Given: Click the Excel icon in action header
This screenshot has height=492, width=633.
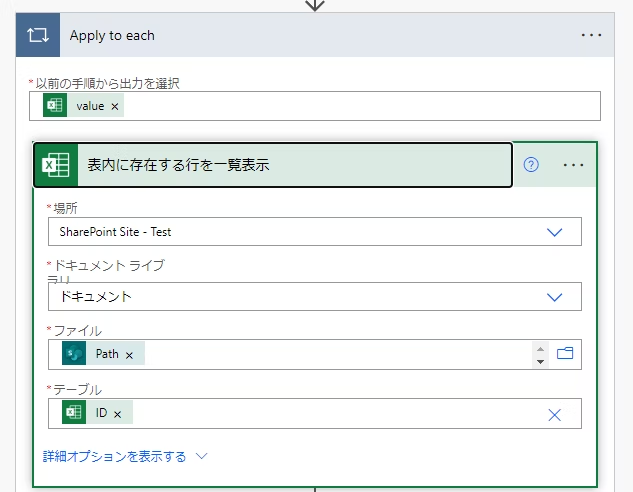Looking at the screenshot, I should pyautogui.click(x=56, y=165).
